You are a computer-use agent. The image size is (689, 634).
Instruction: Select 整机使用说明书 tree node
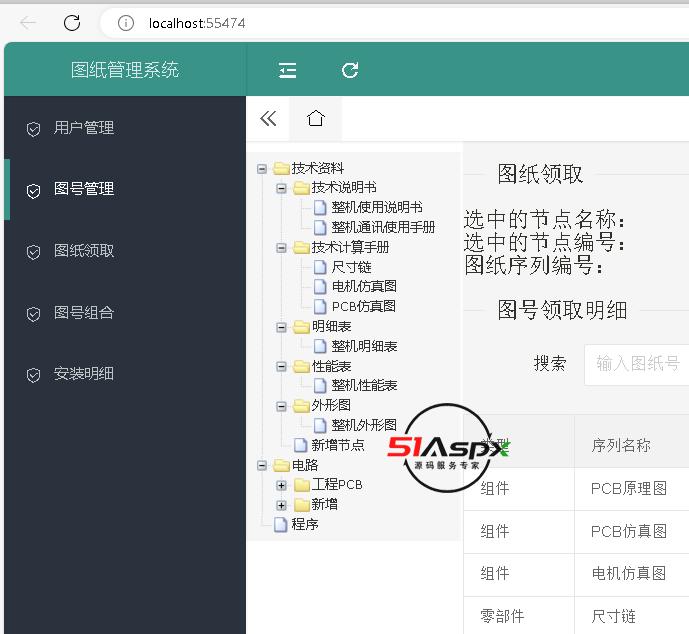(377, 207)
